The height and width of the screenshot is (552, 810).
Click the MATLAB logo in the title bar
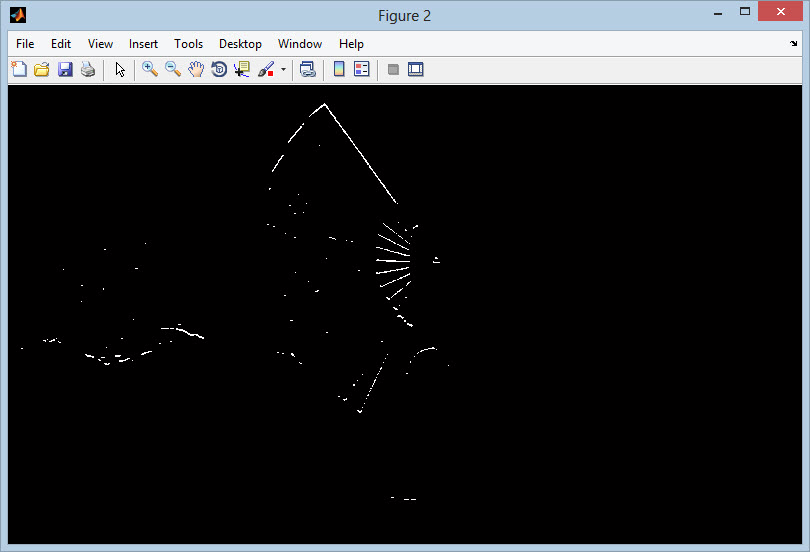18,15
